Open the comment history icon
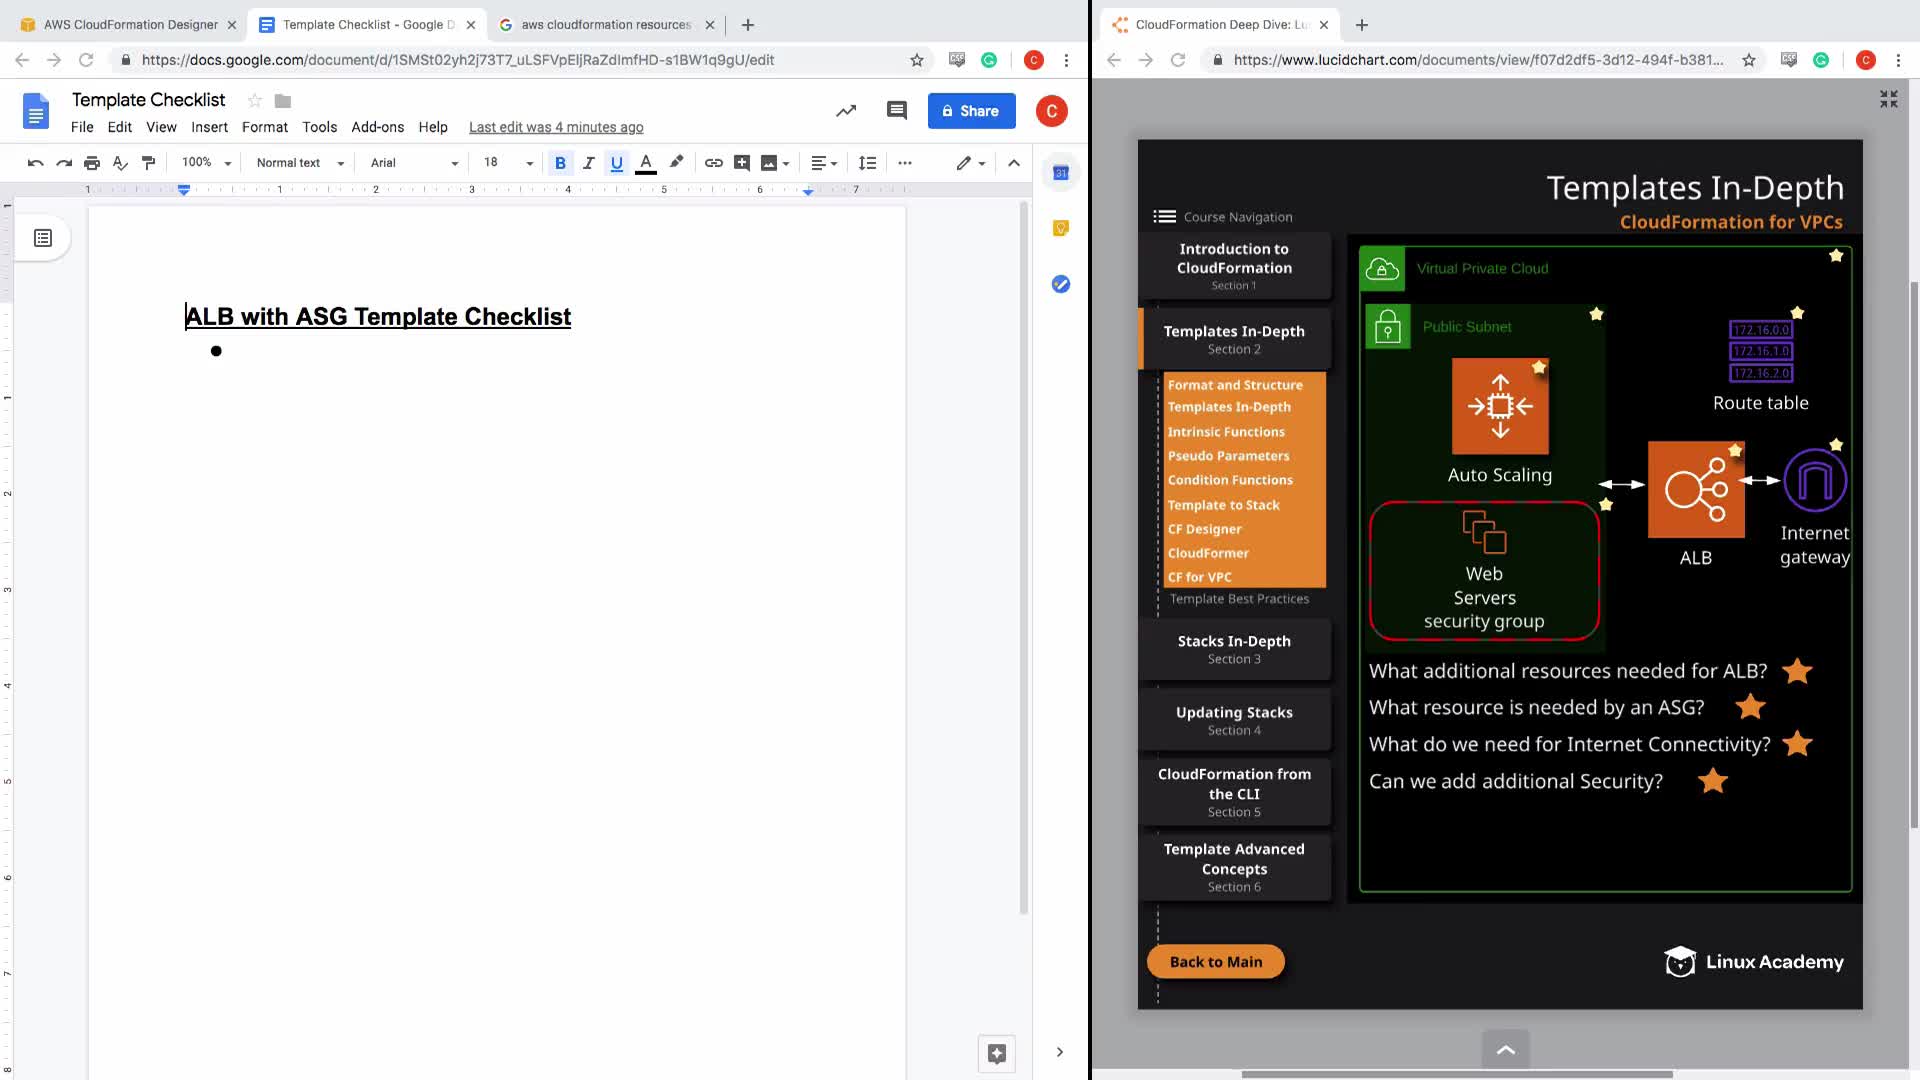This screenshot has width=1920, height=1080. click(x=896, y=111)
